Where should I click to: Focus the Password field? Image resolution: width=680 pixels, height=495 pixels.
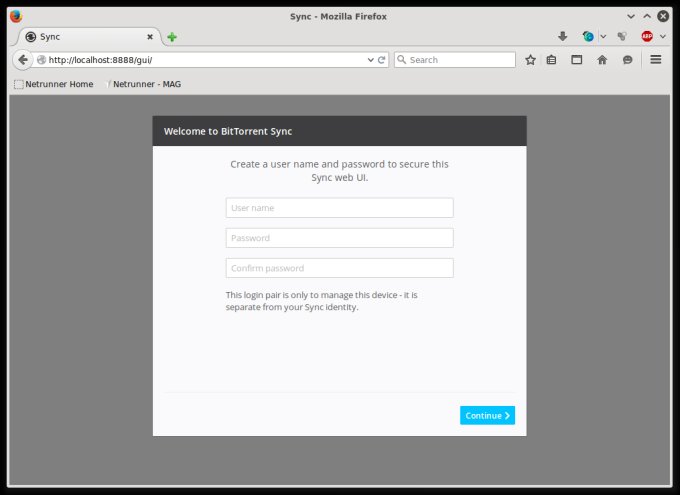(340, 238)
